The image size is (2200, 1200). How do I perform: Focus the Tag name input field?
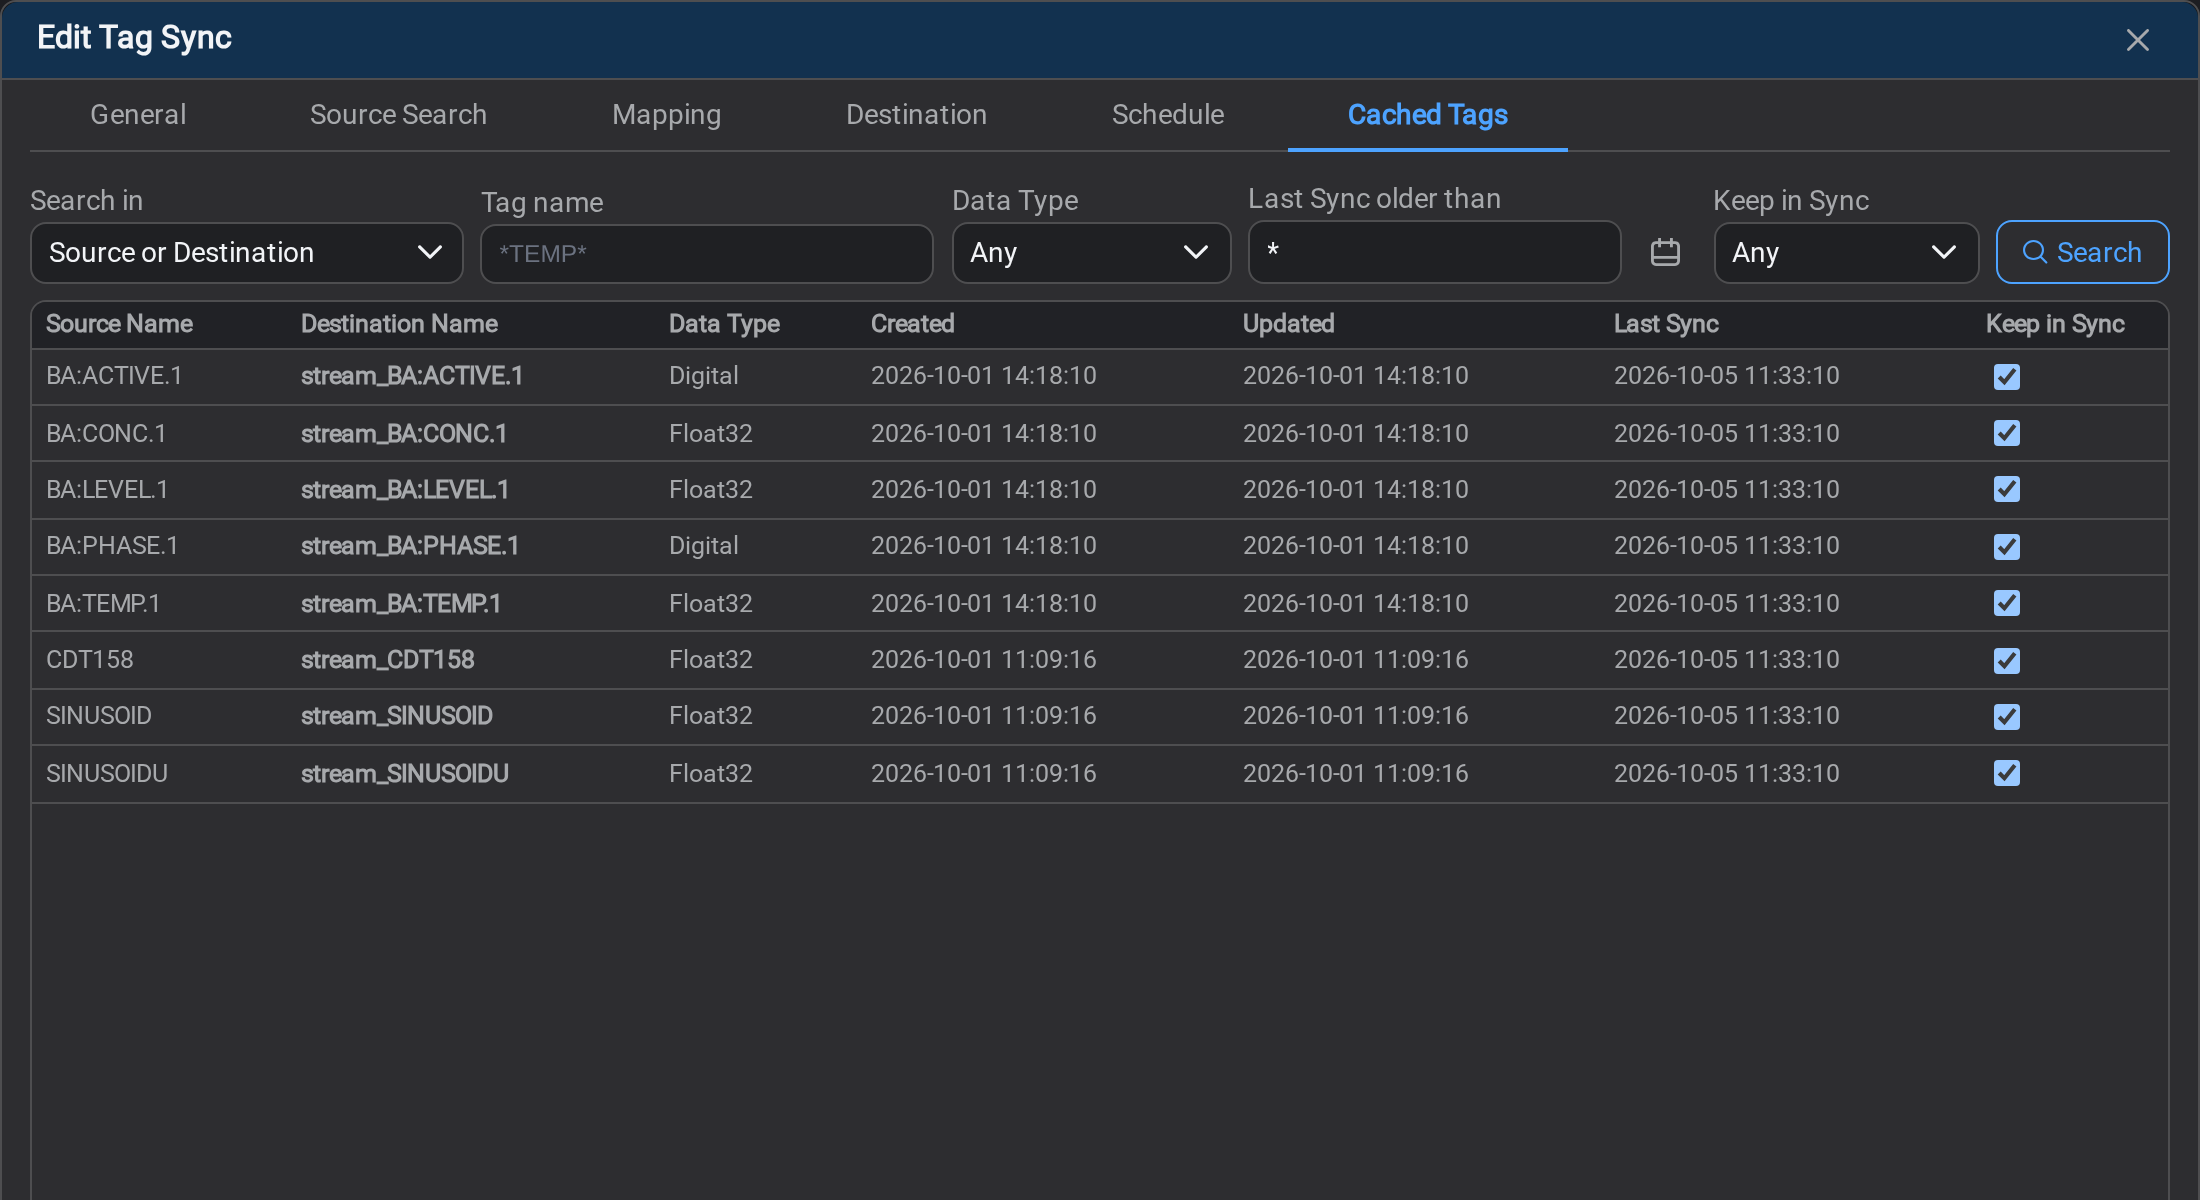point(706,254)
